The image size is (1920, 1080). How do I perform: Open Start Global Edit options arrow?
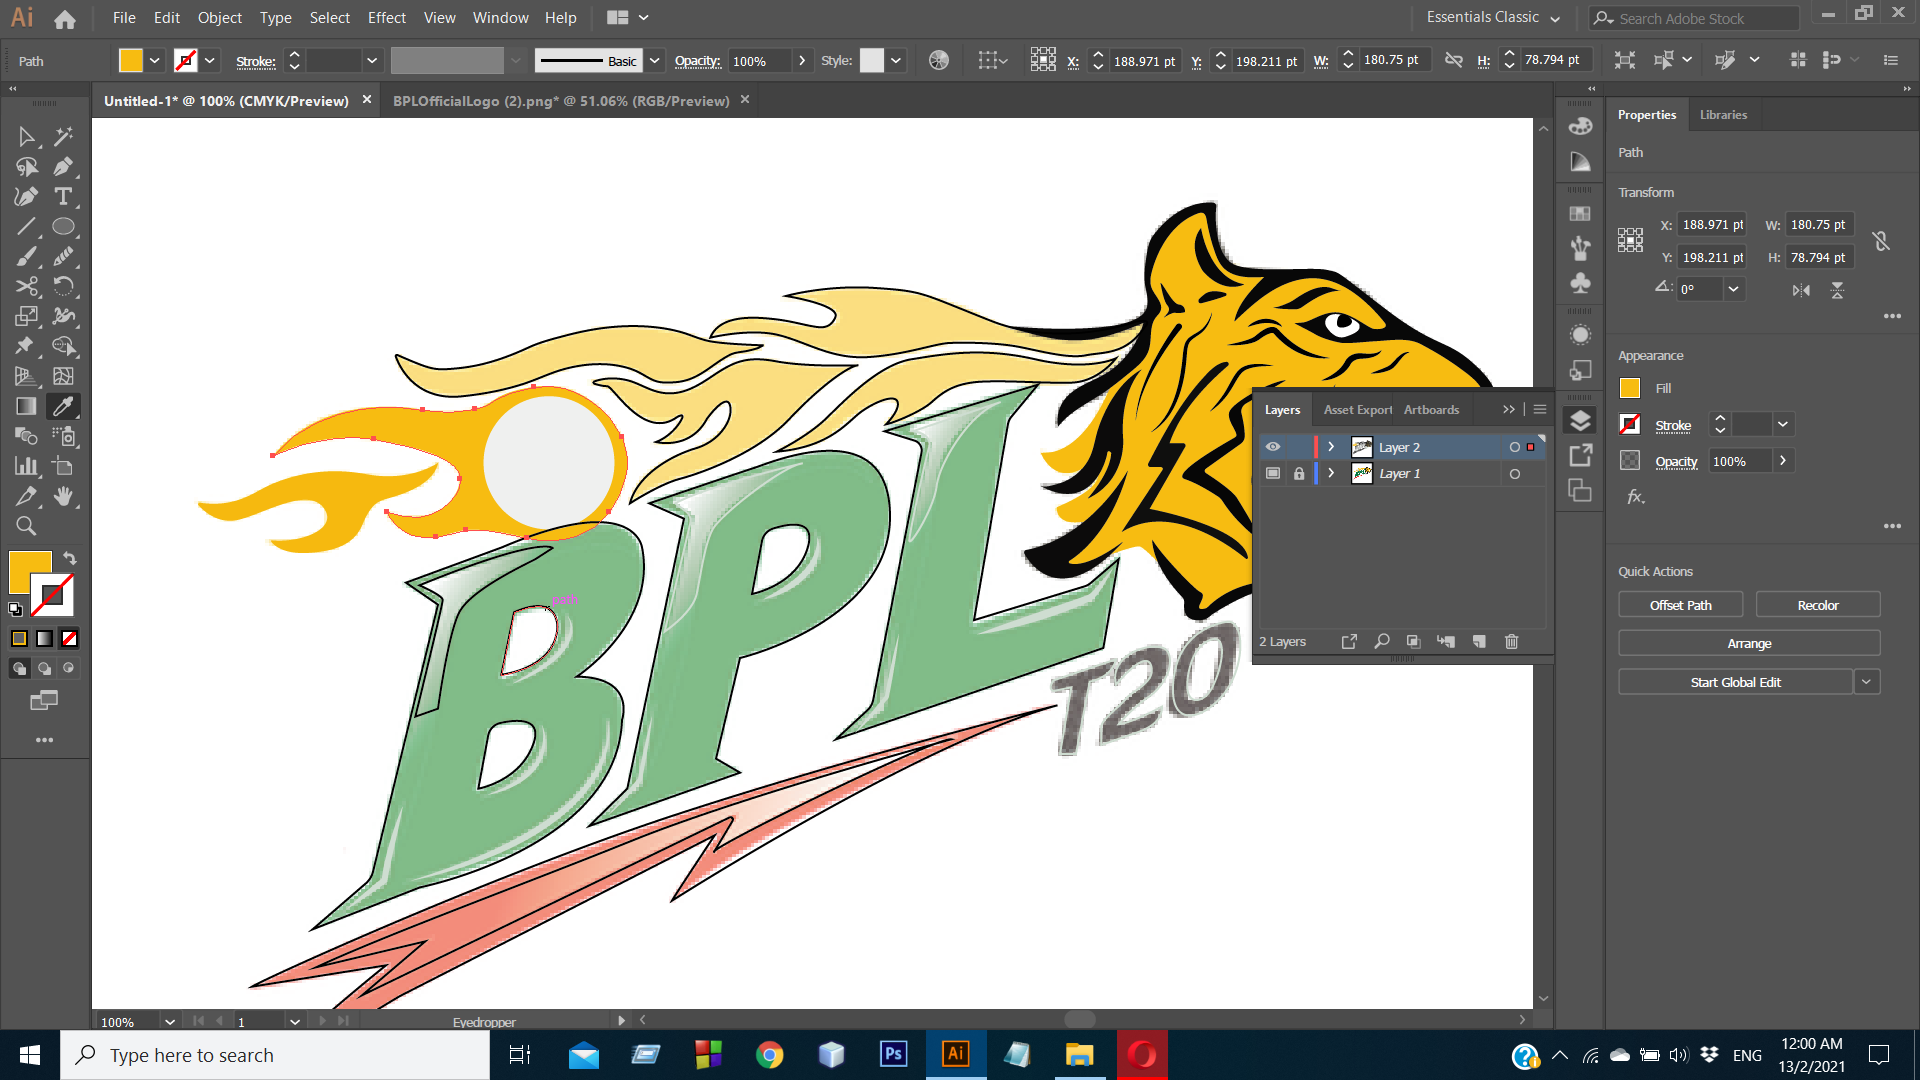[x=1866, y=682]
